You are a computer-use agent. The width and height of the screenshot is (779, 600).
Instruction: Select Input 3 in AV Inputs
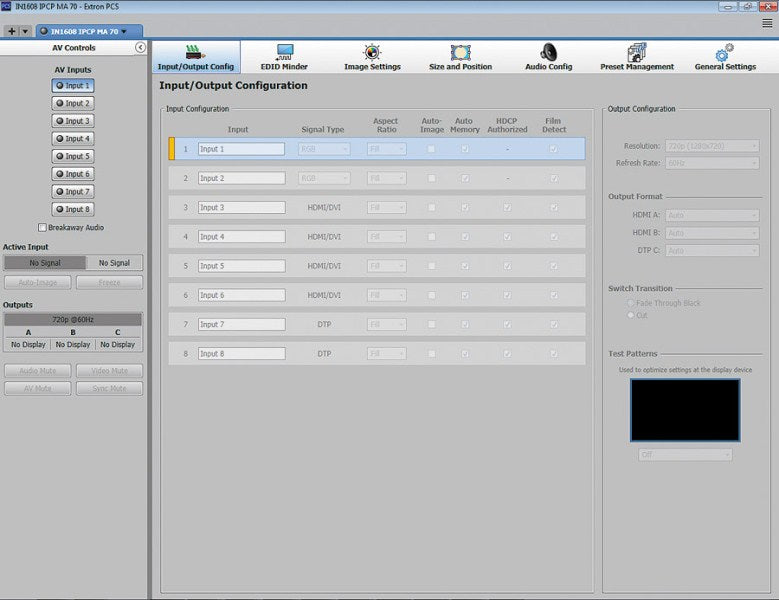click(73, 121)
